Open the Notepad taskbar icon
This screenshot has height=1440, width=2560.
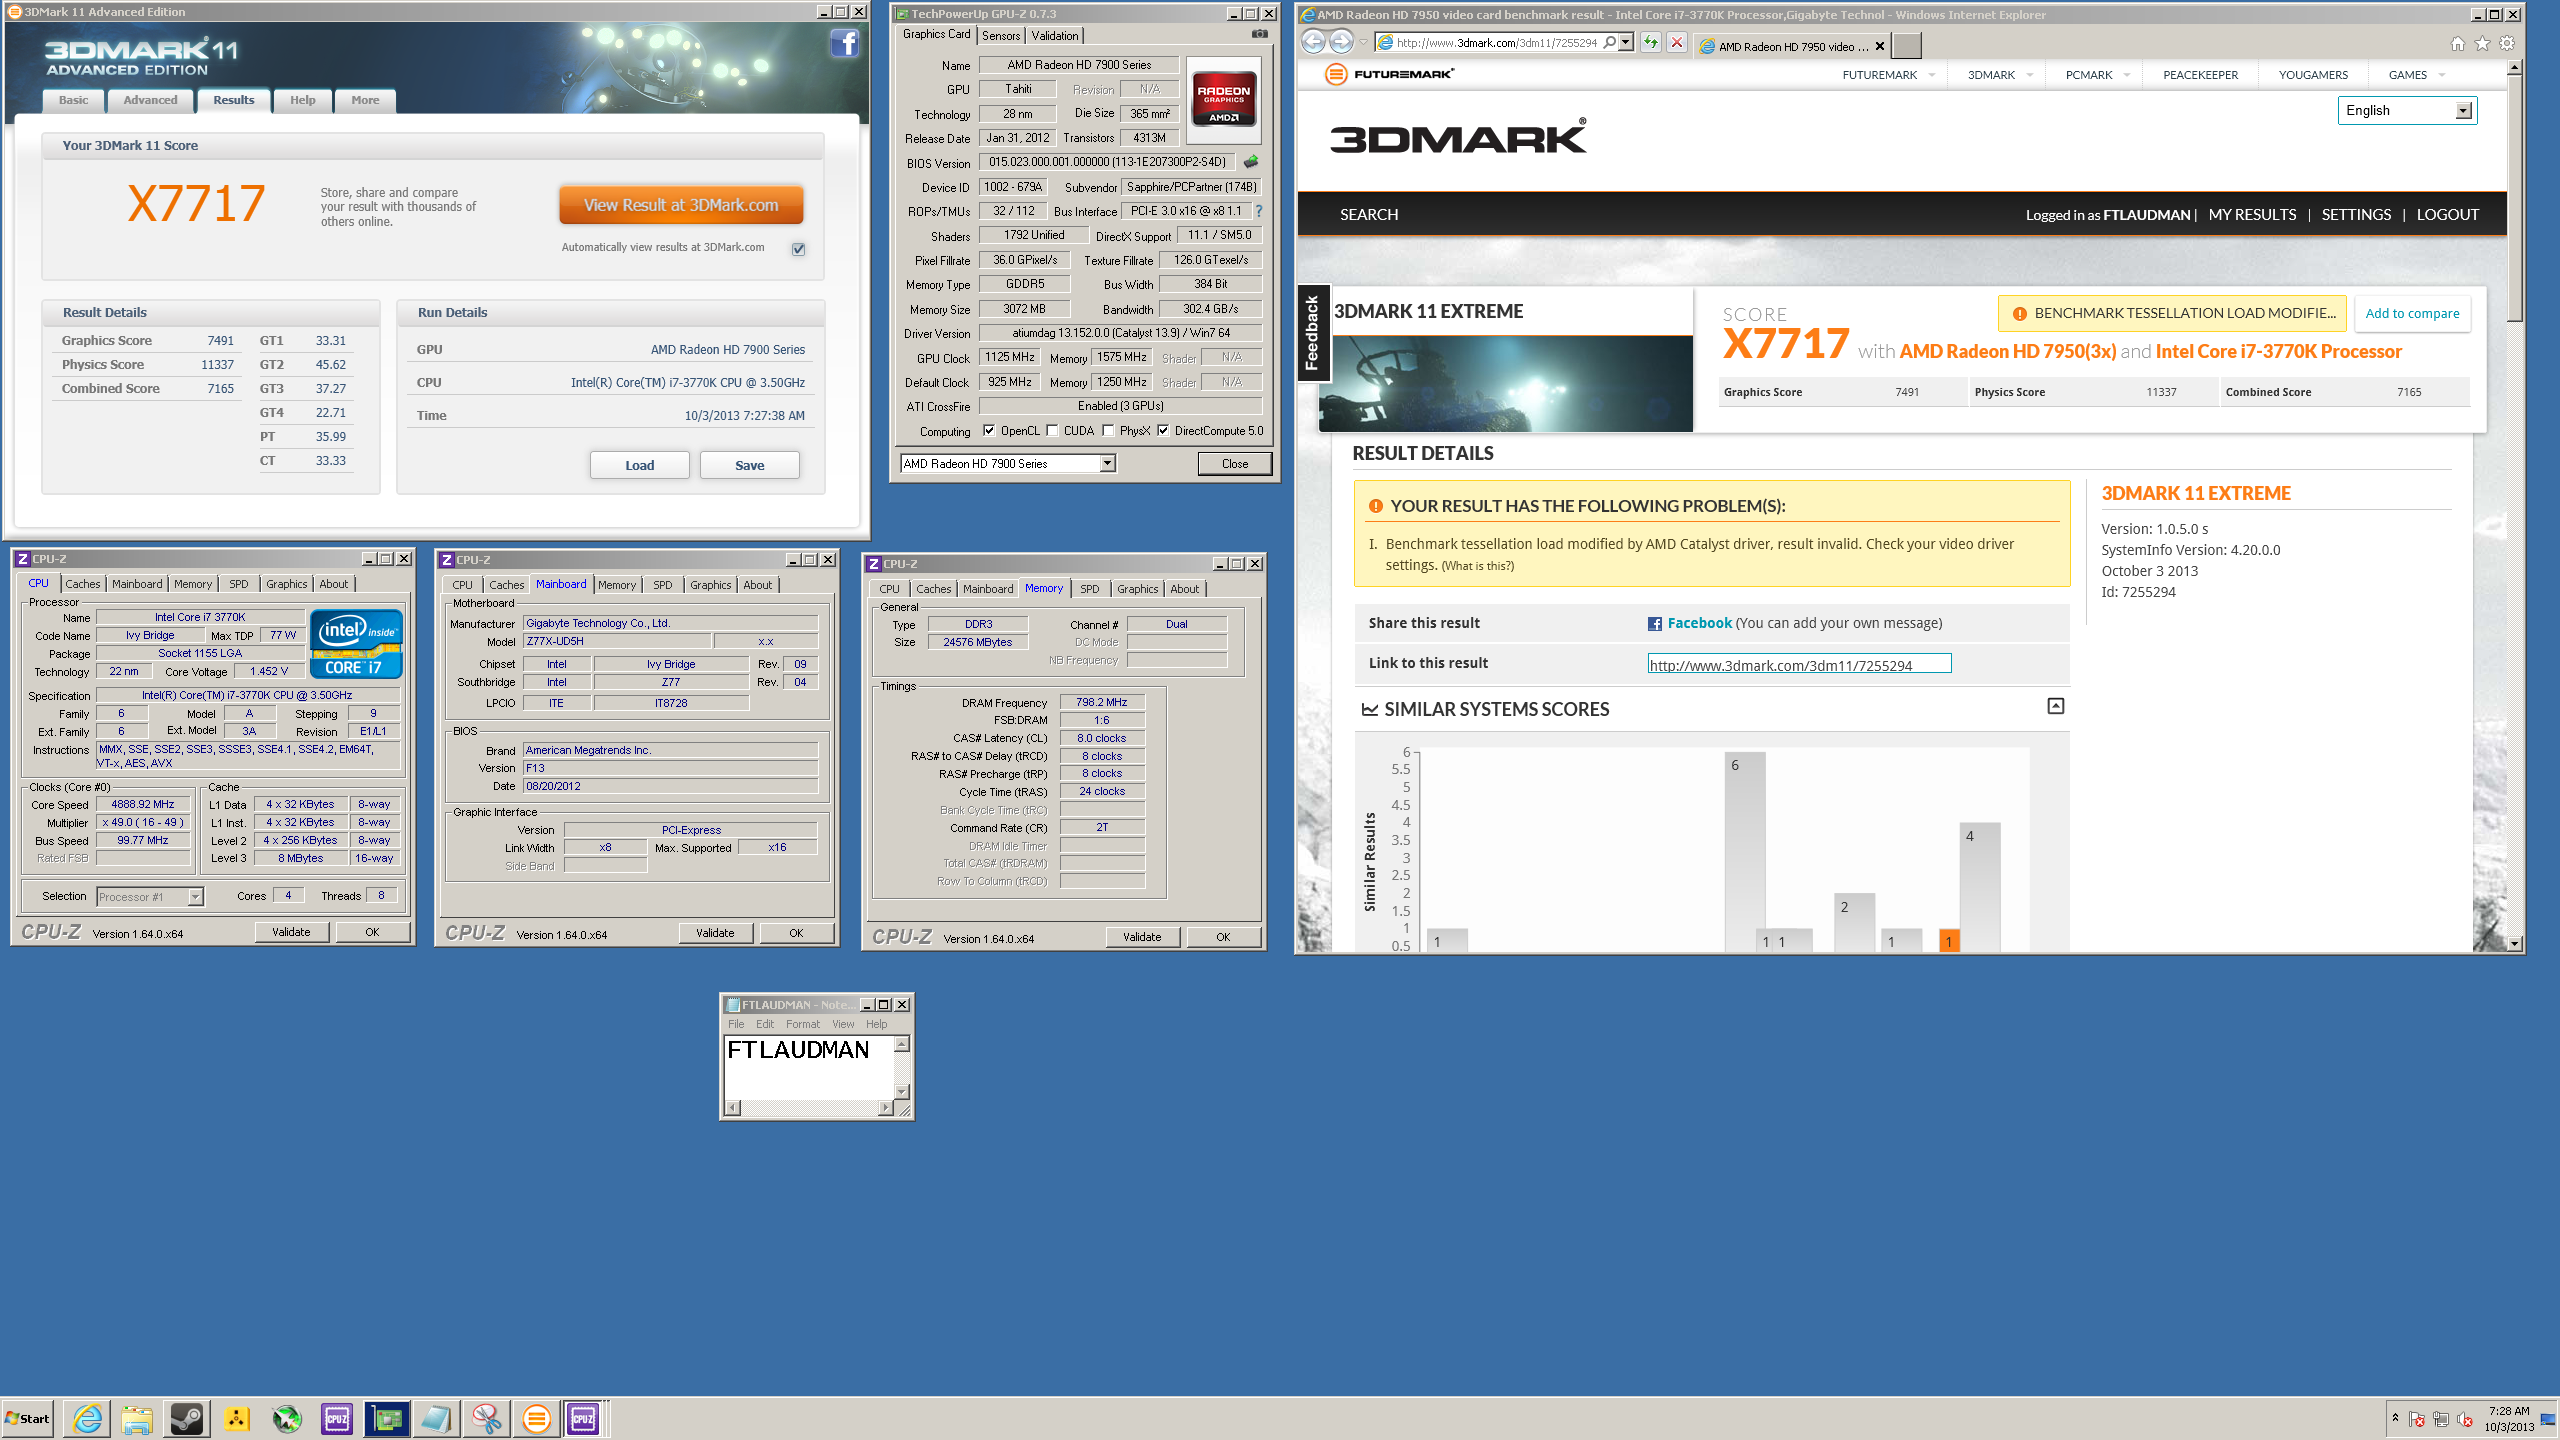pyautogui.click(x=437, y=1418)
